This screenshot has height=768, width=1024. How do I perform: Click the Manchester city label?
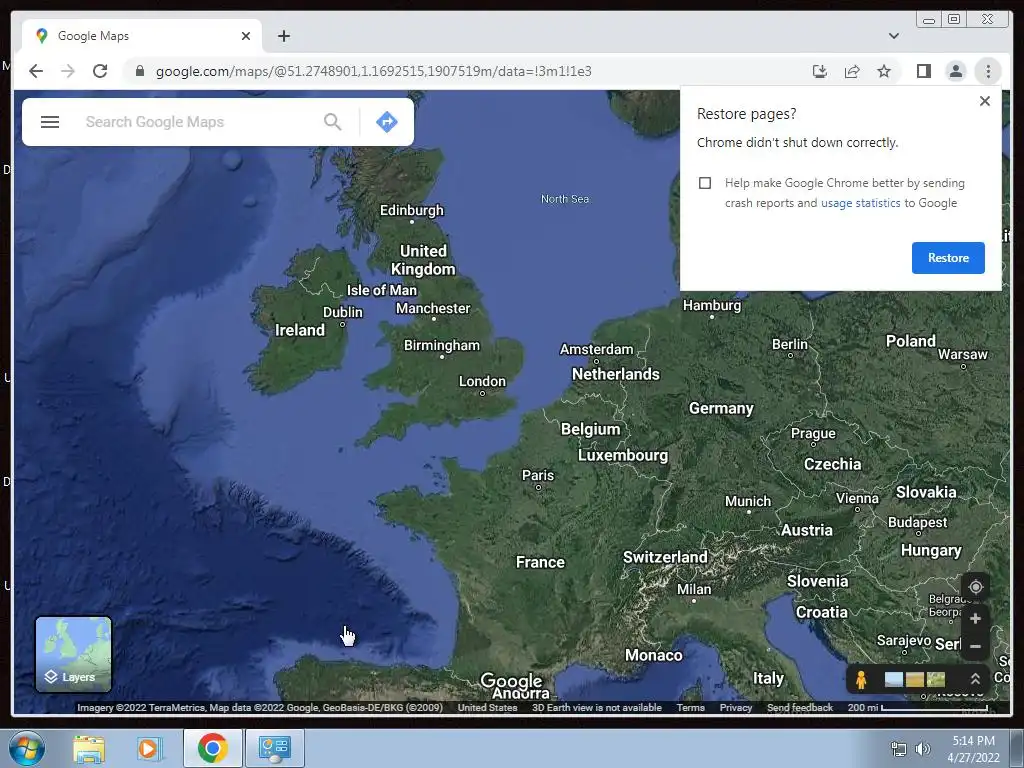click(433, 308)
